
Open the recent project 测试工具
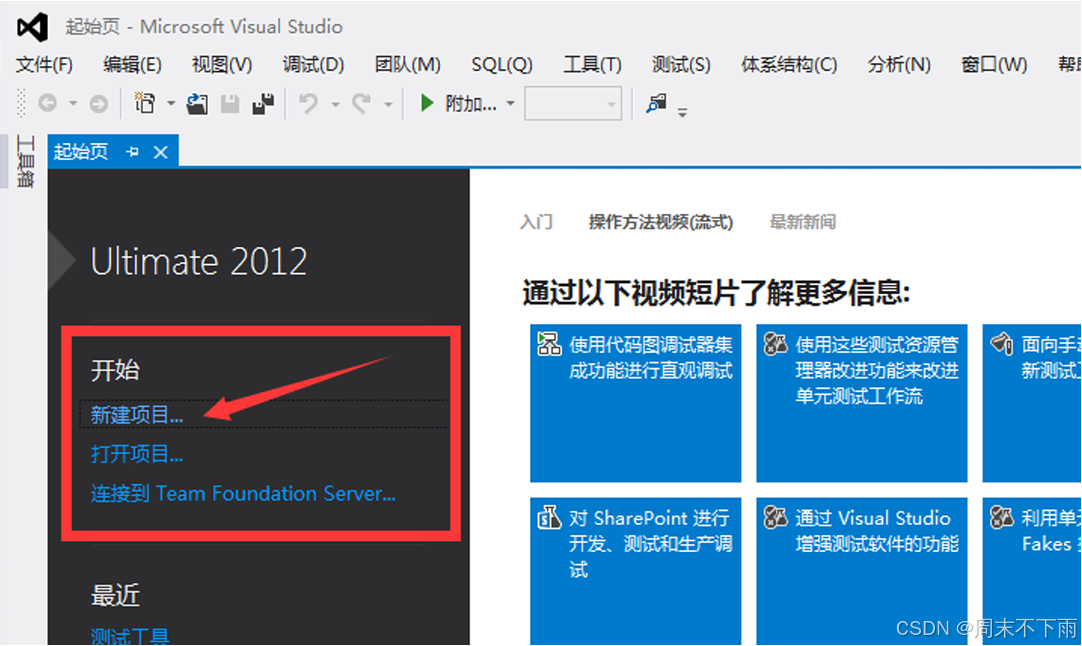[130, 636]
